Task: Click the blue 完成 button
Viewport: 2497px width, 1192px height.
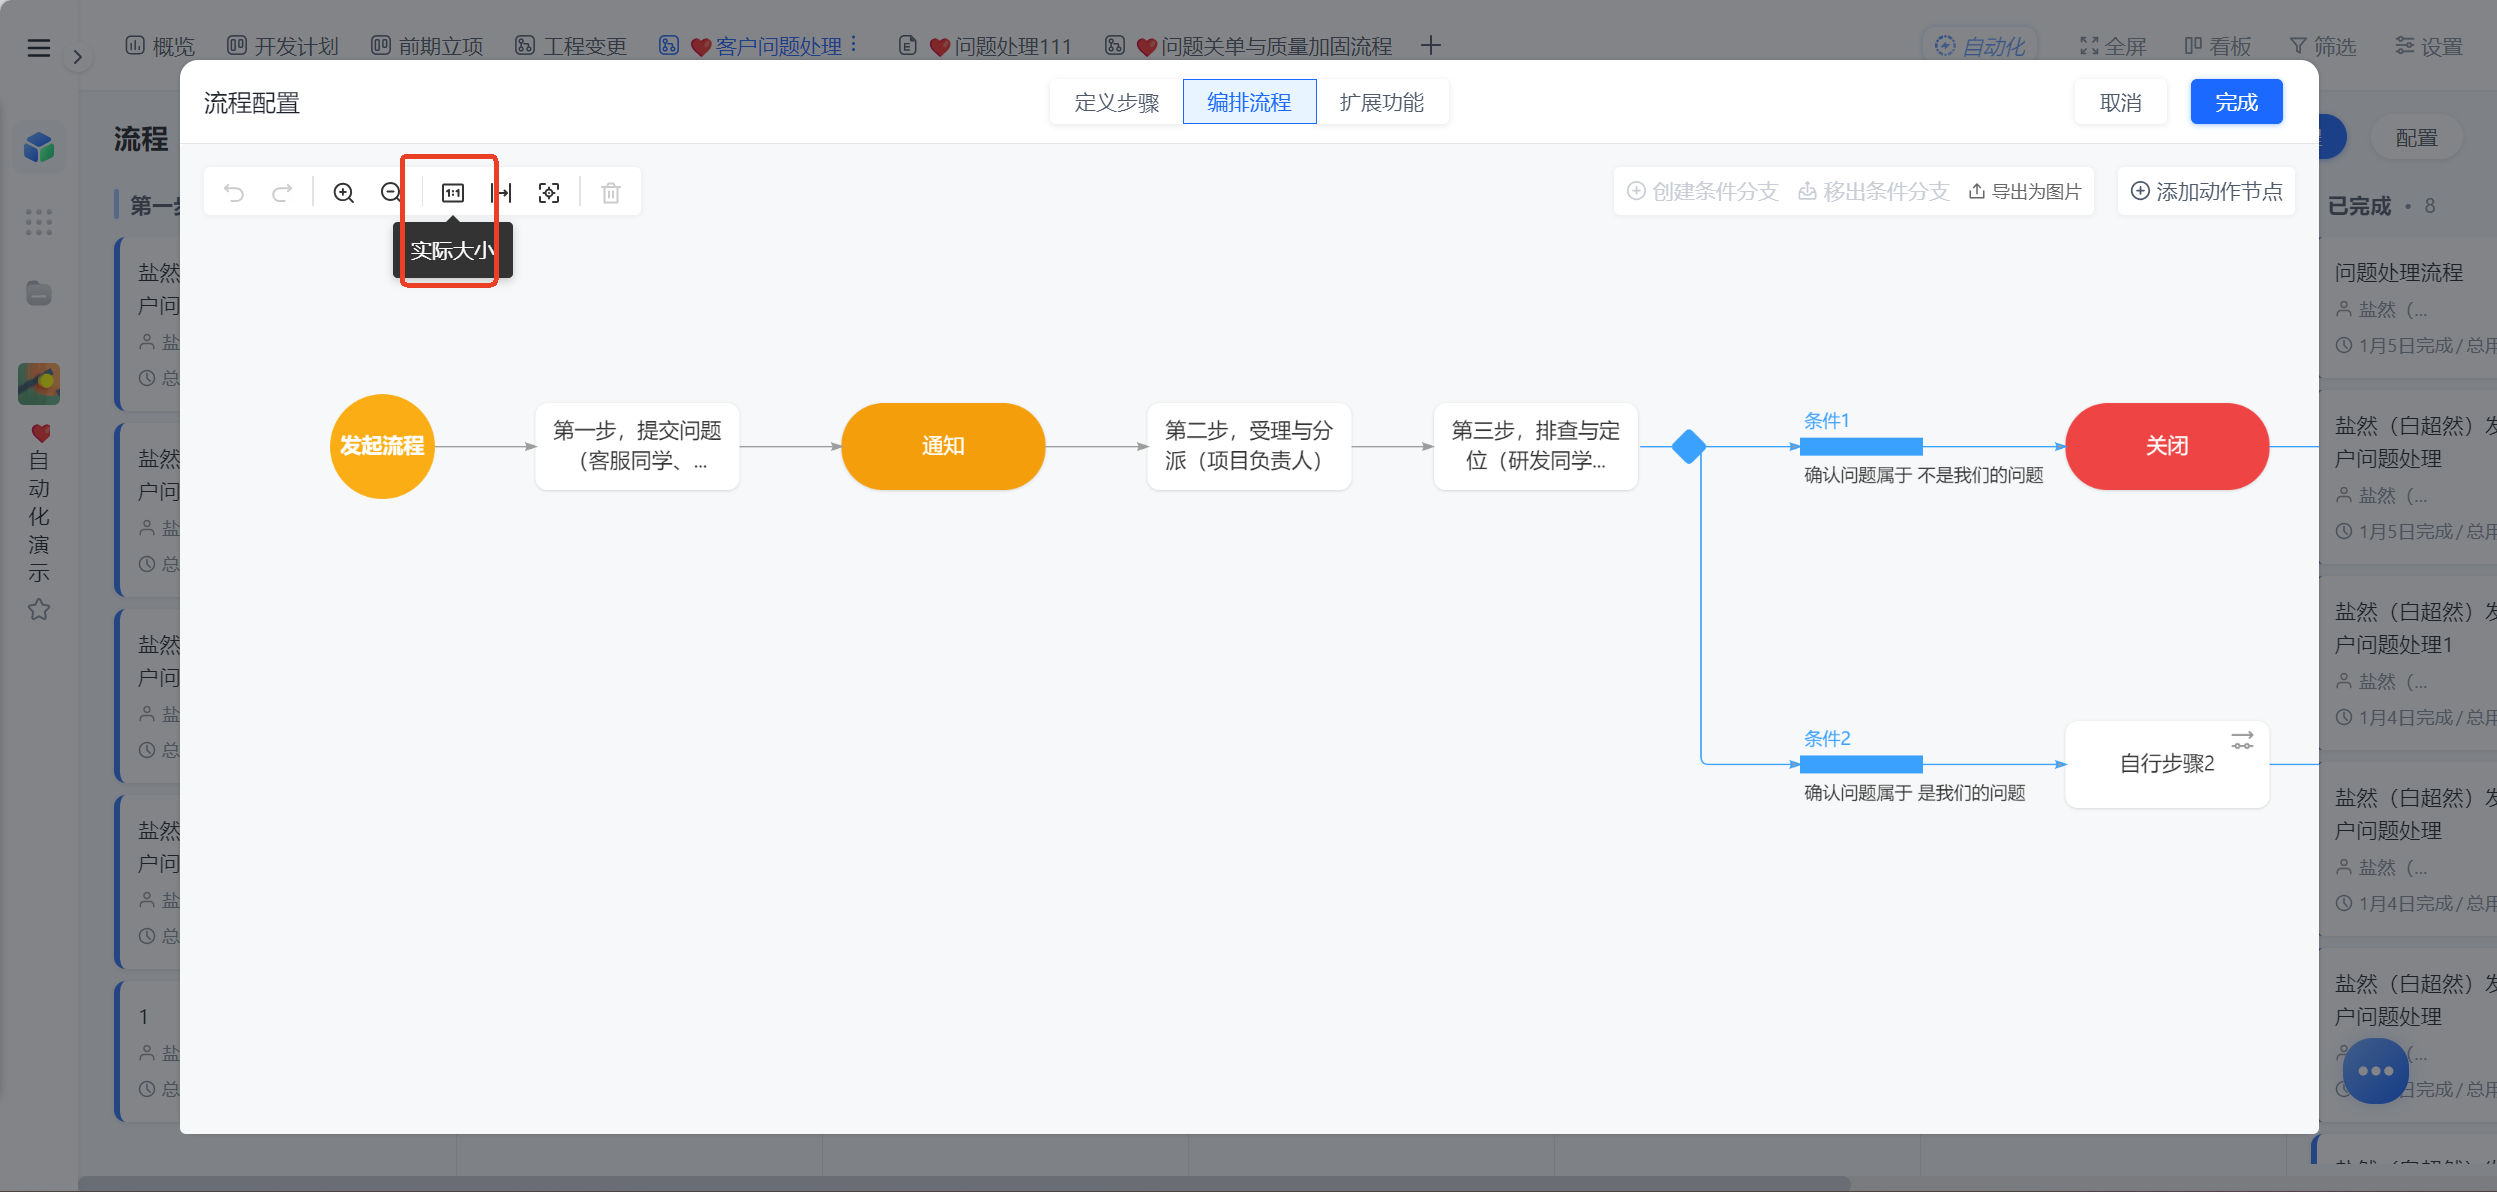Action: pos(2236,102)
